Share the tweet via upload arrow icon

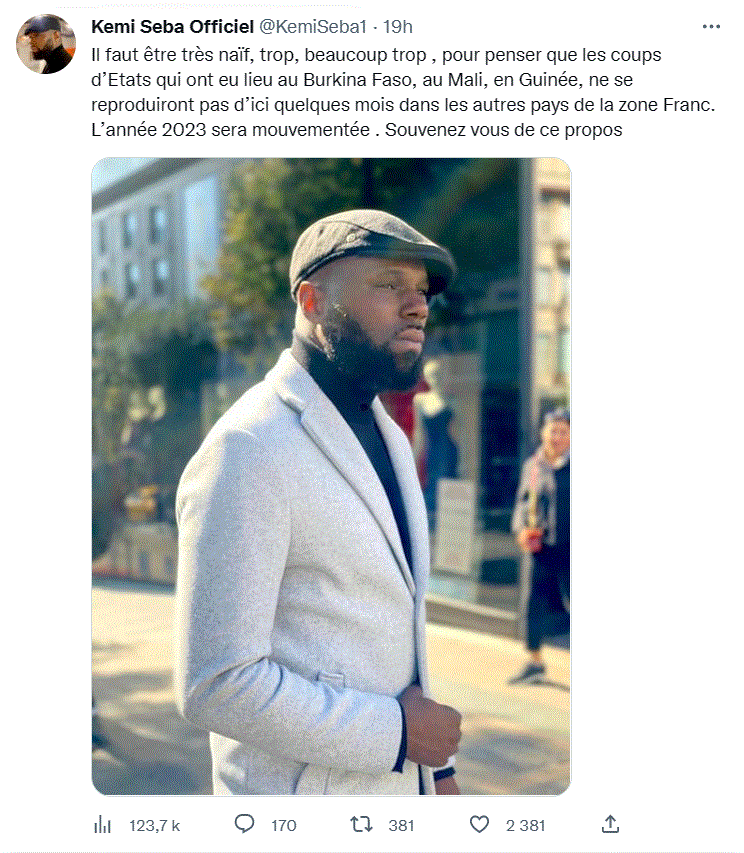(610, 824)
